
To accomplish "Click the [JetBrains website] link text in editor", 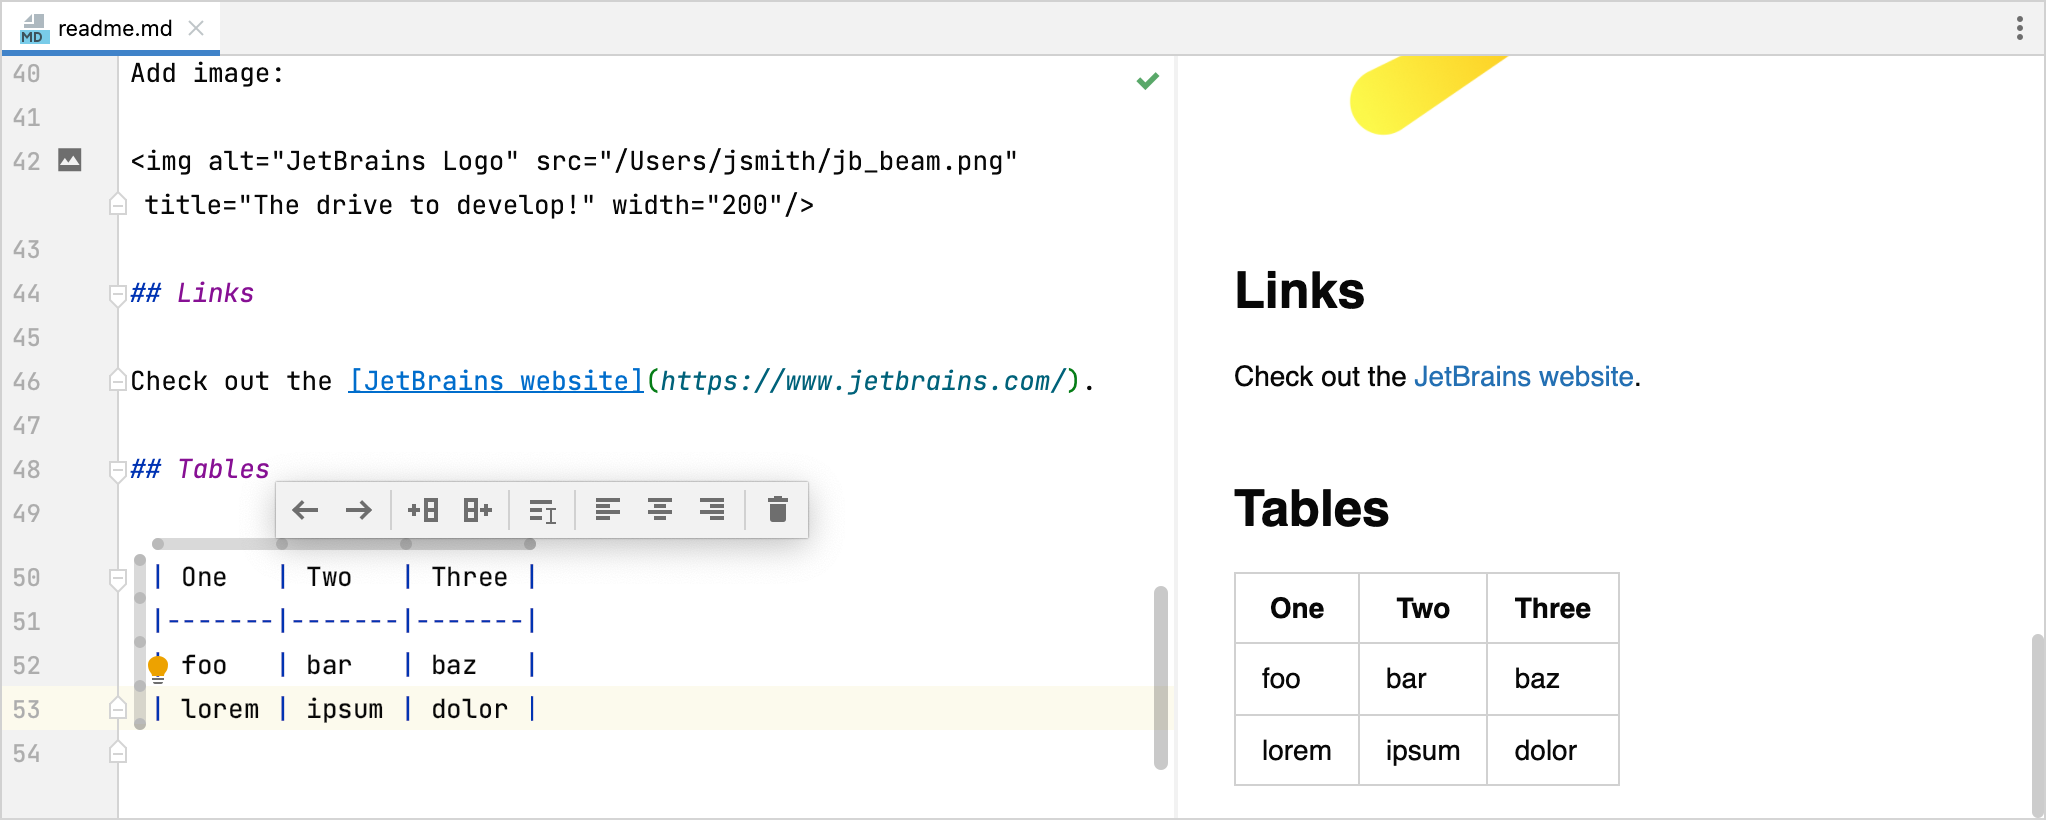I will pos(496,381).
